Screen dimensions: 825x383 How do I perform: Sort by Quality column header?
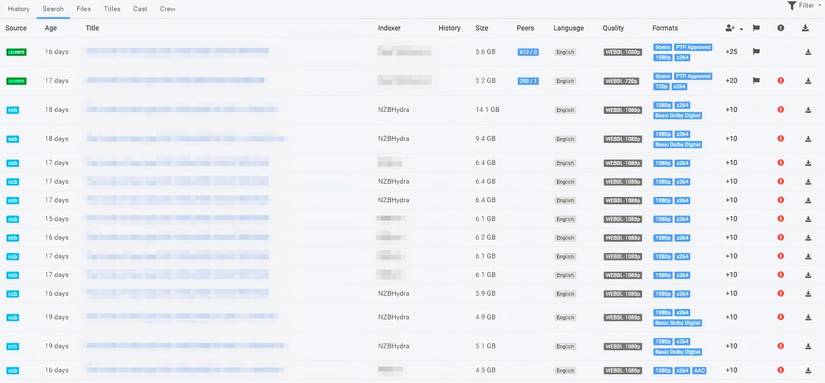pos(613,28)
